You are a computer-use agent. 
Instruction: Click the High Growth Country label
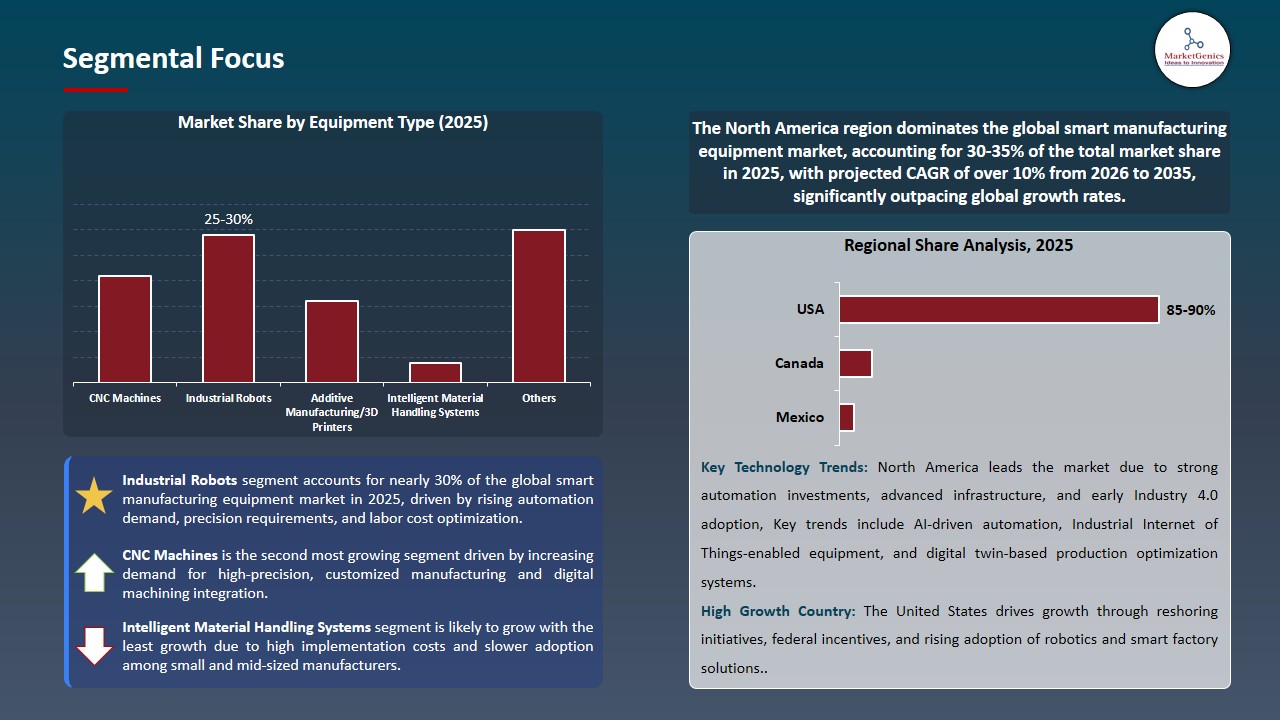pos(778,611)
